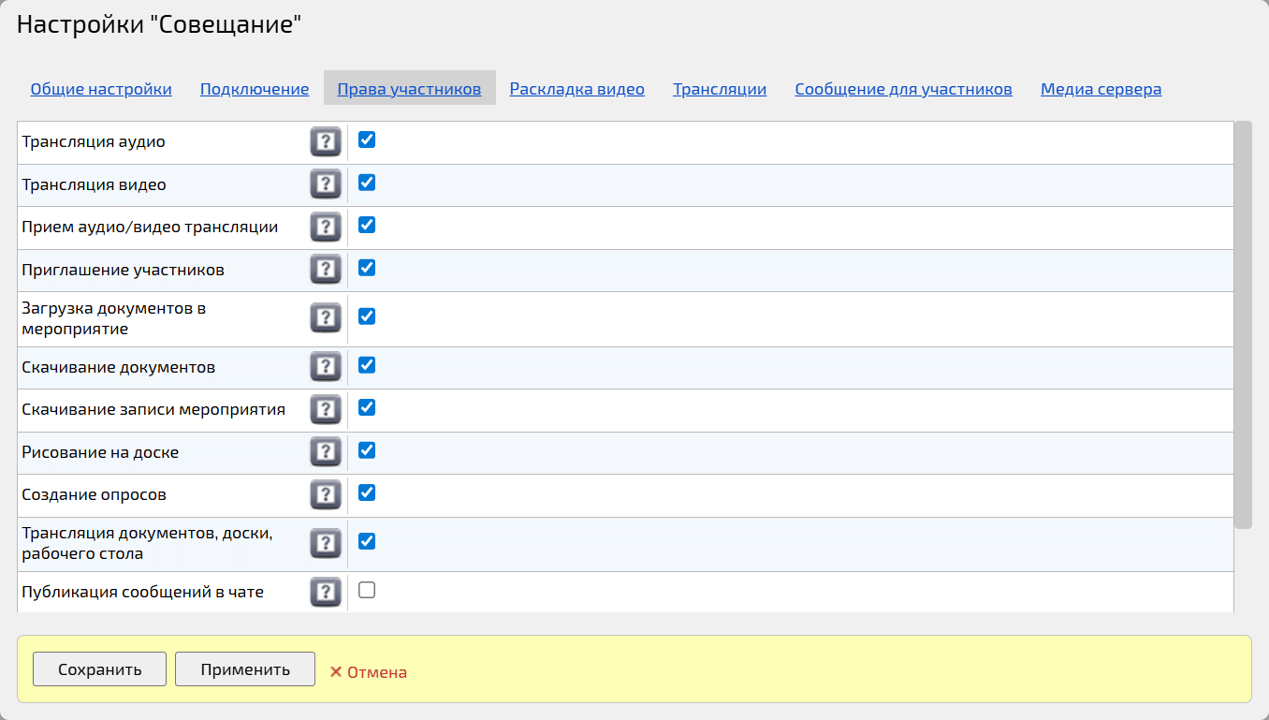Select the Сообщение для участников tab

[903, 89]
